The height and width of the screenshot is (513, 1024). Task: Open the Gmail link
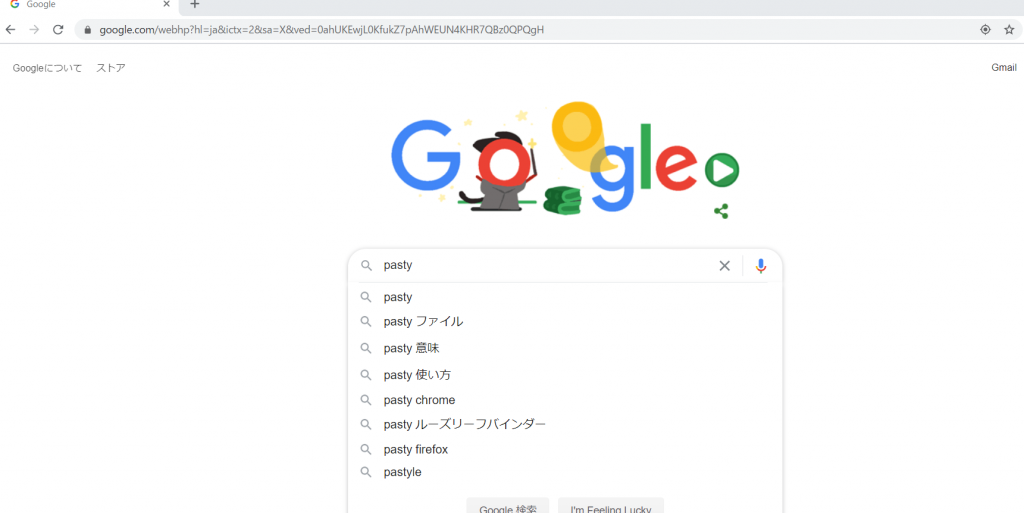point(1003,68)
